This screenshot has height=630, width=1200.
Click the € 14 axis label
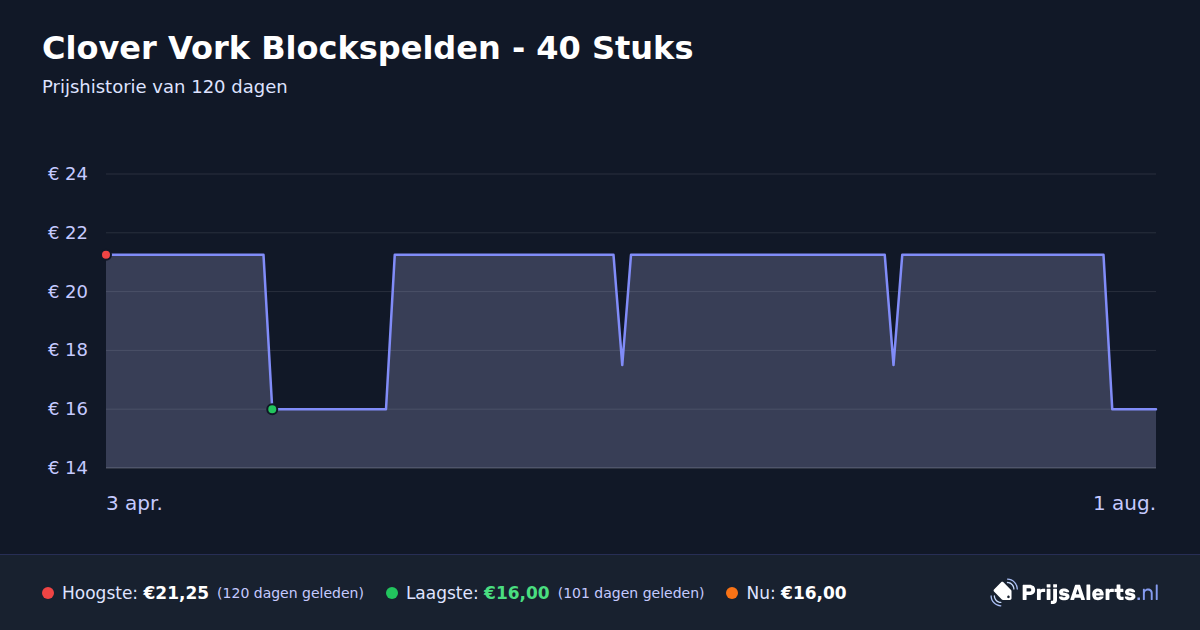[x=68, y=468]
